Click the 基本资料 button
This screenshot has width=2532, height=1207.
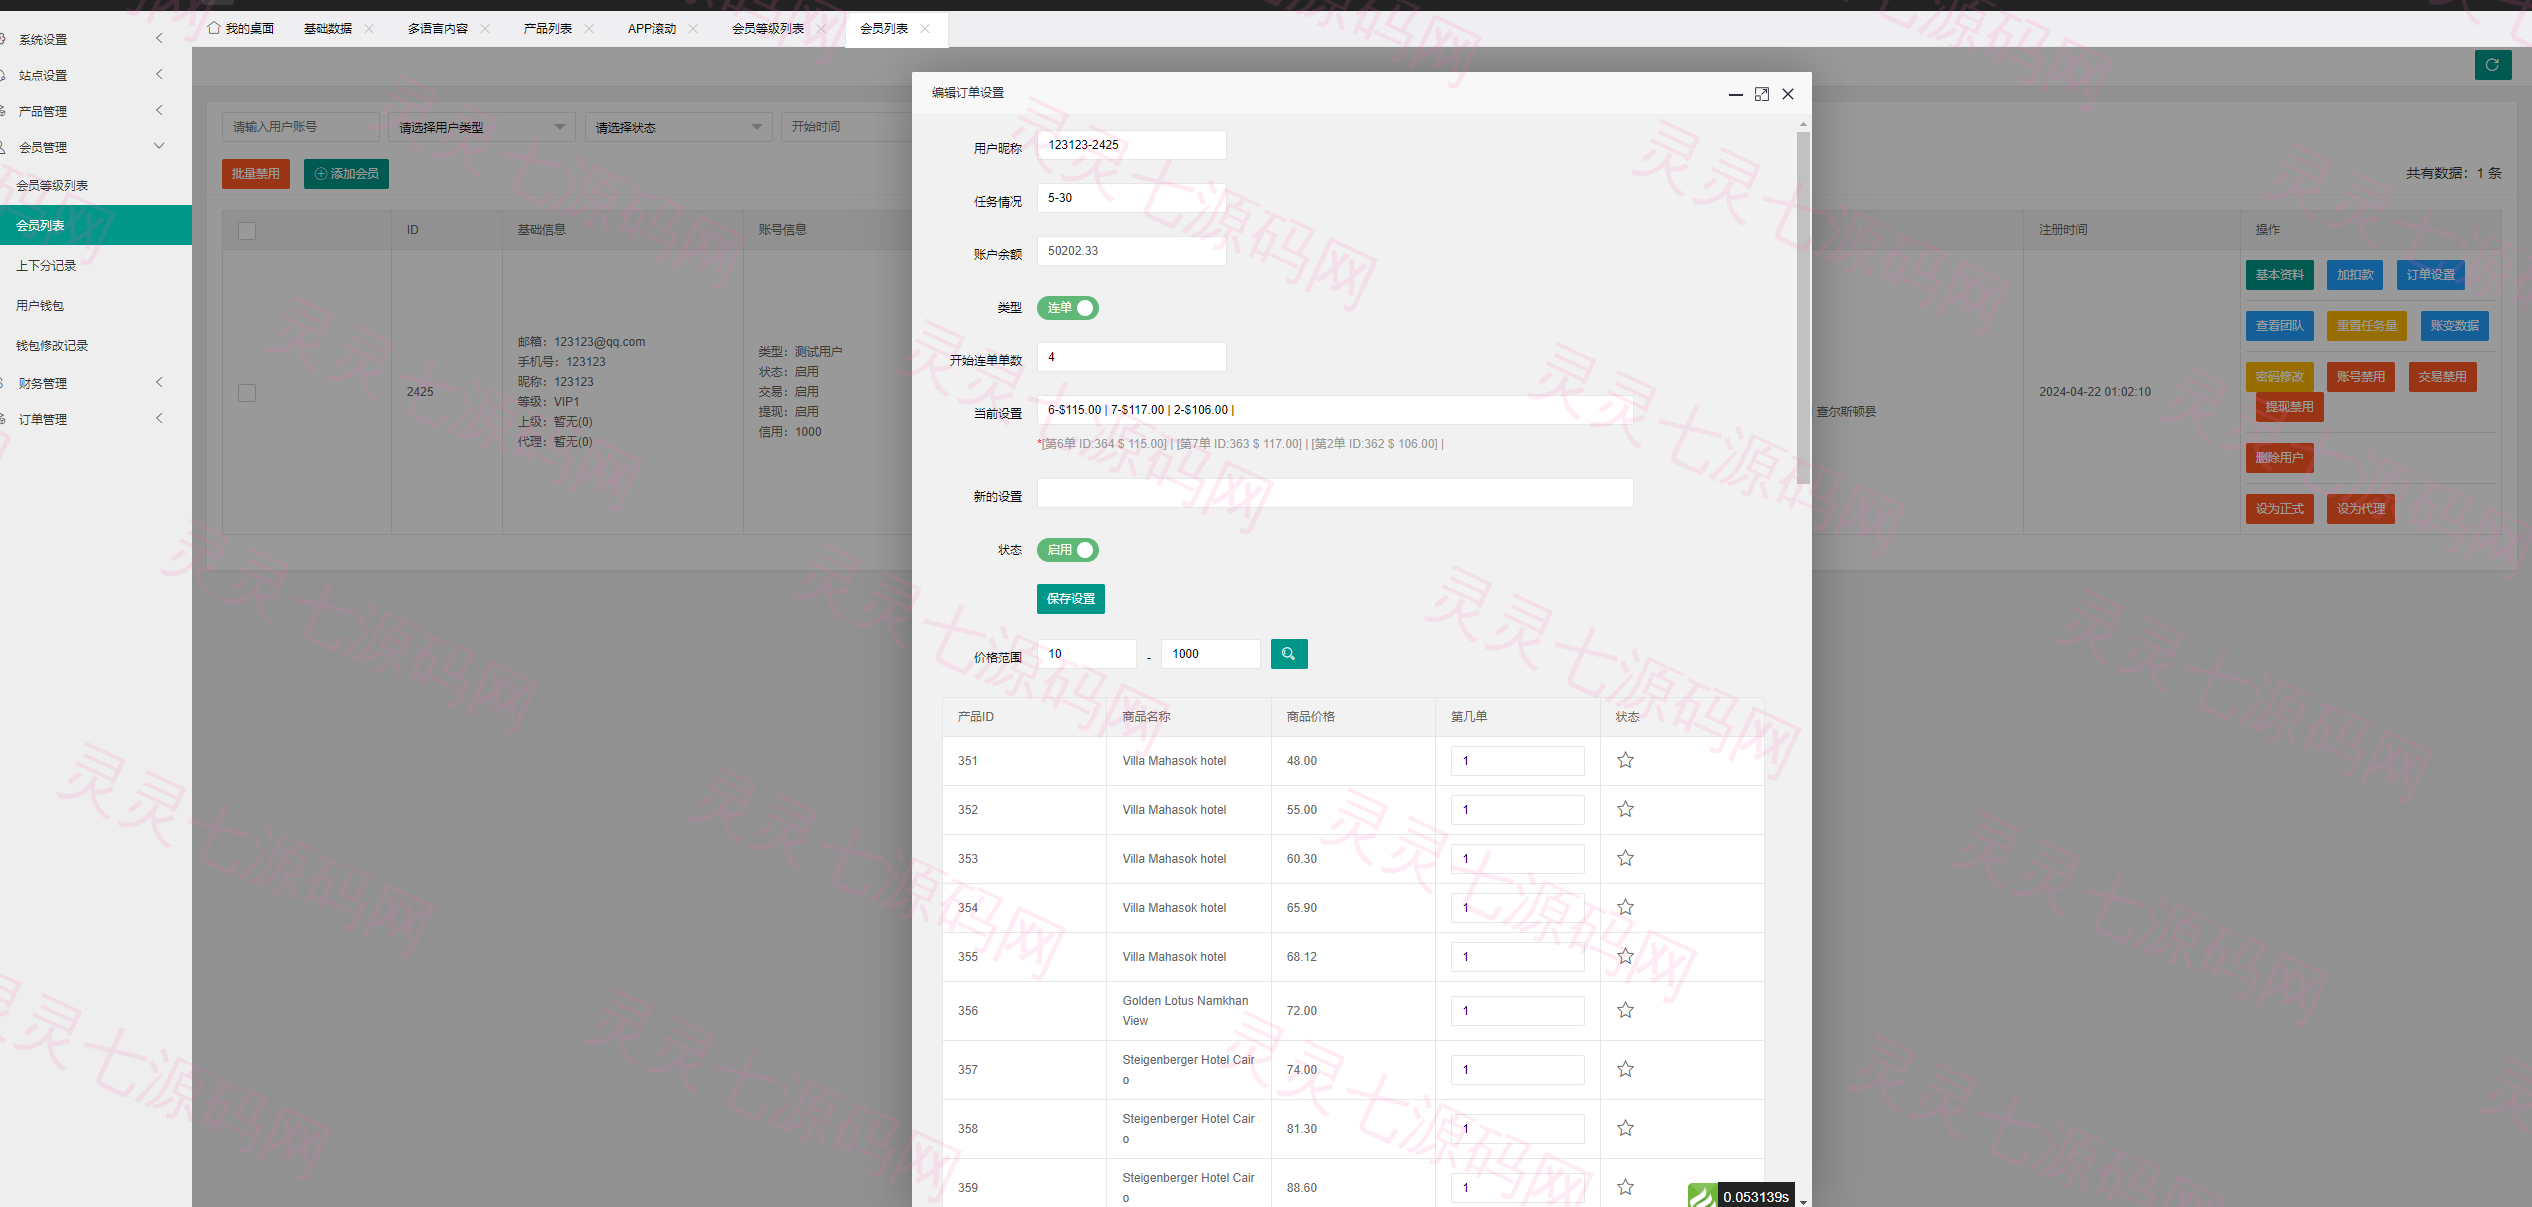2279,275
